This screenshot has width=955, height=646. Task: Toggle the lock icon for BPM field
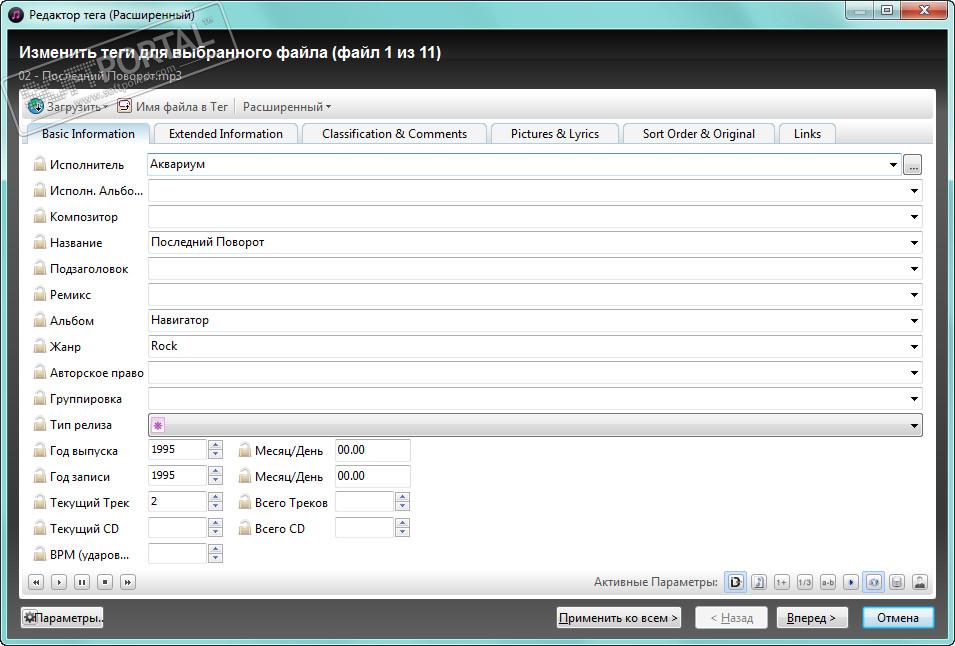40,555
